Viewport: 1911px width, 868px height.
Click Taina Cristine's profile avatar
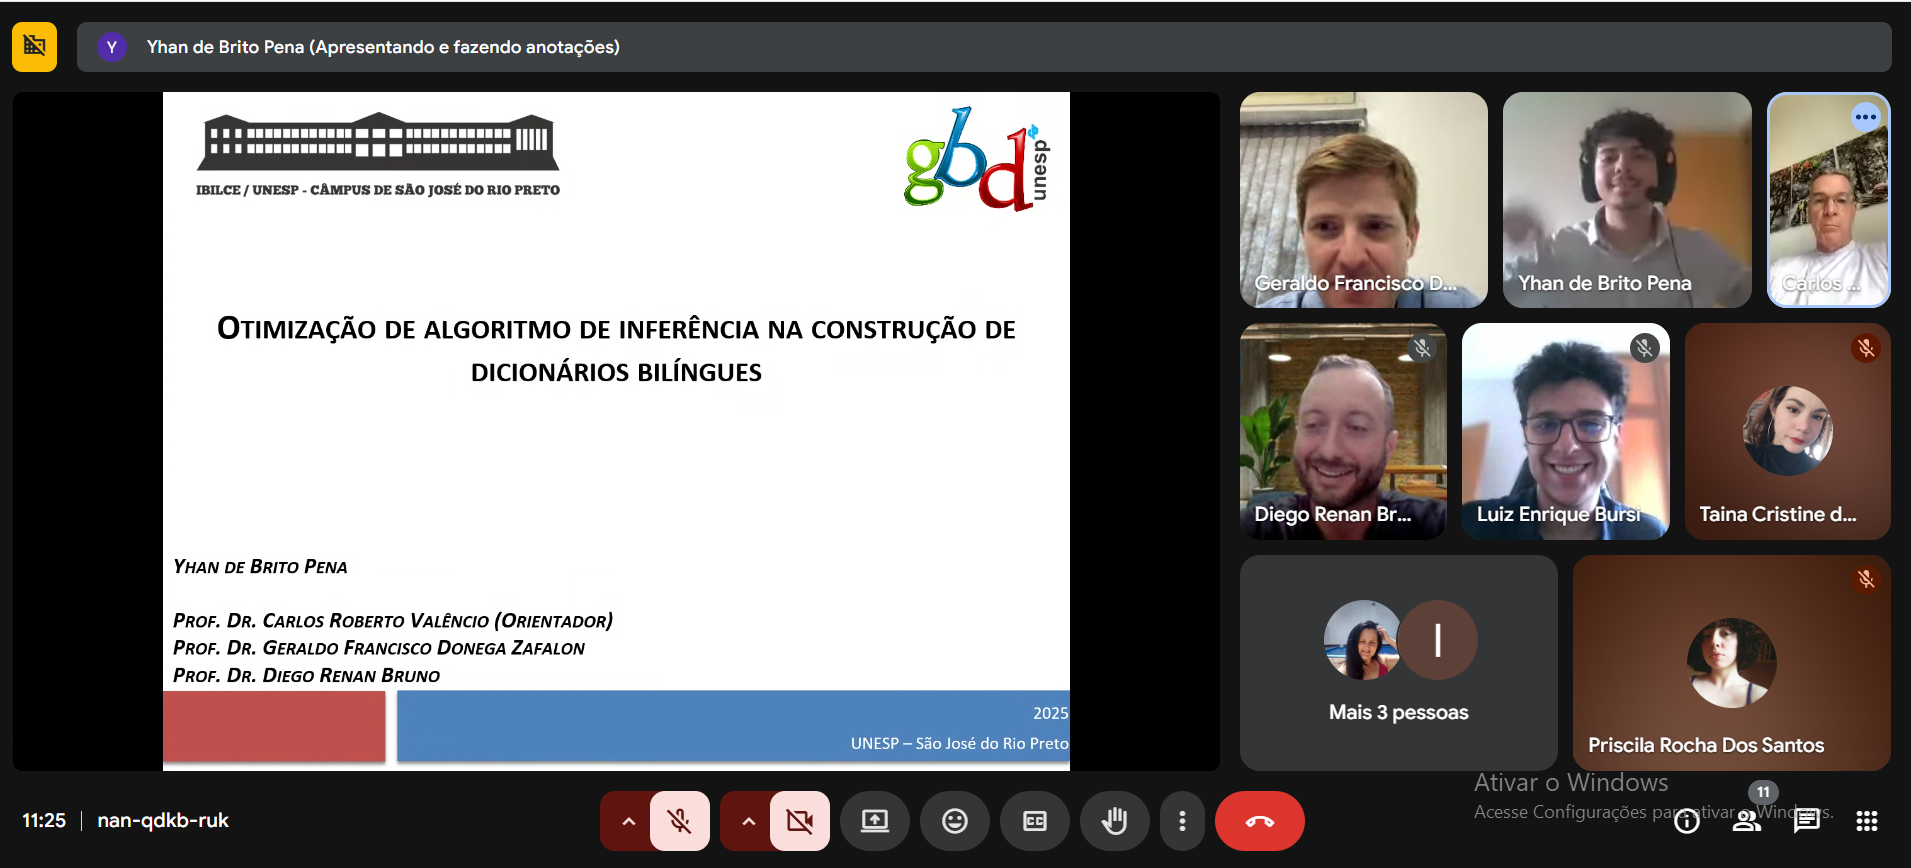[x=1788, y=431]
